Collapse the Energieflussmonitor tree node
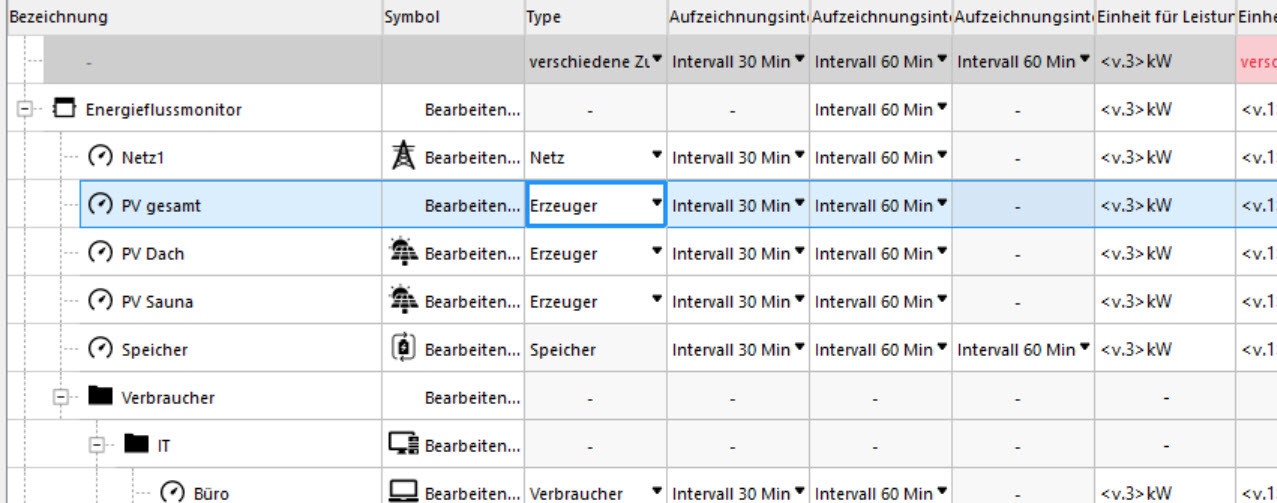The image size is (1277, 503). 24,109
